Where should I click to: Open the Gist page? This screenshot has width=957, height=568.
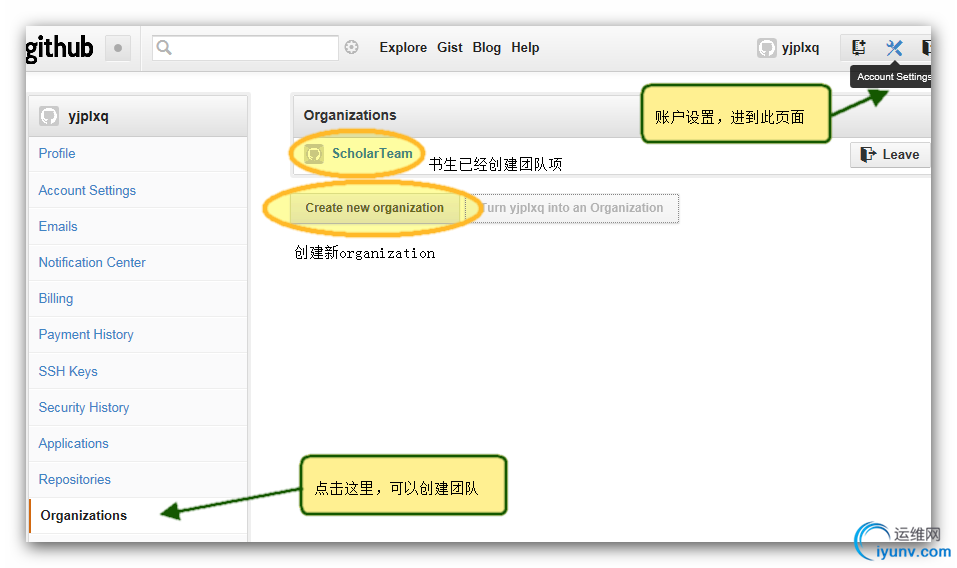[x=450, y=48]
